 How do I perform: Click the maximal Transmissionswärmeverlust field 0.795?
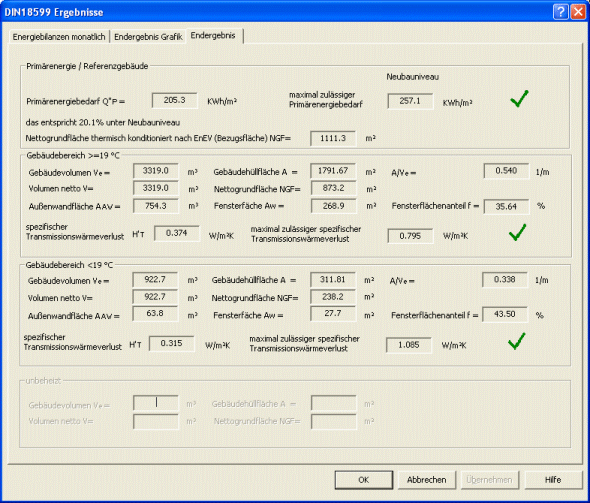tap(410, 236)
